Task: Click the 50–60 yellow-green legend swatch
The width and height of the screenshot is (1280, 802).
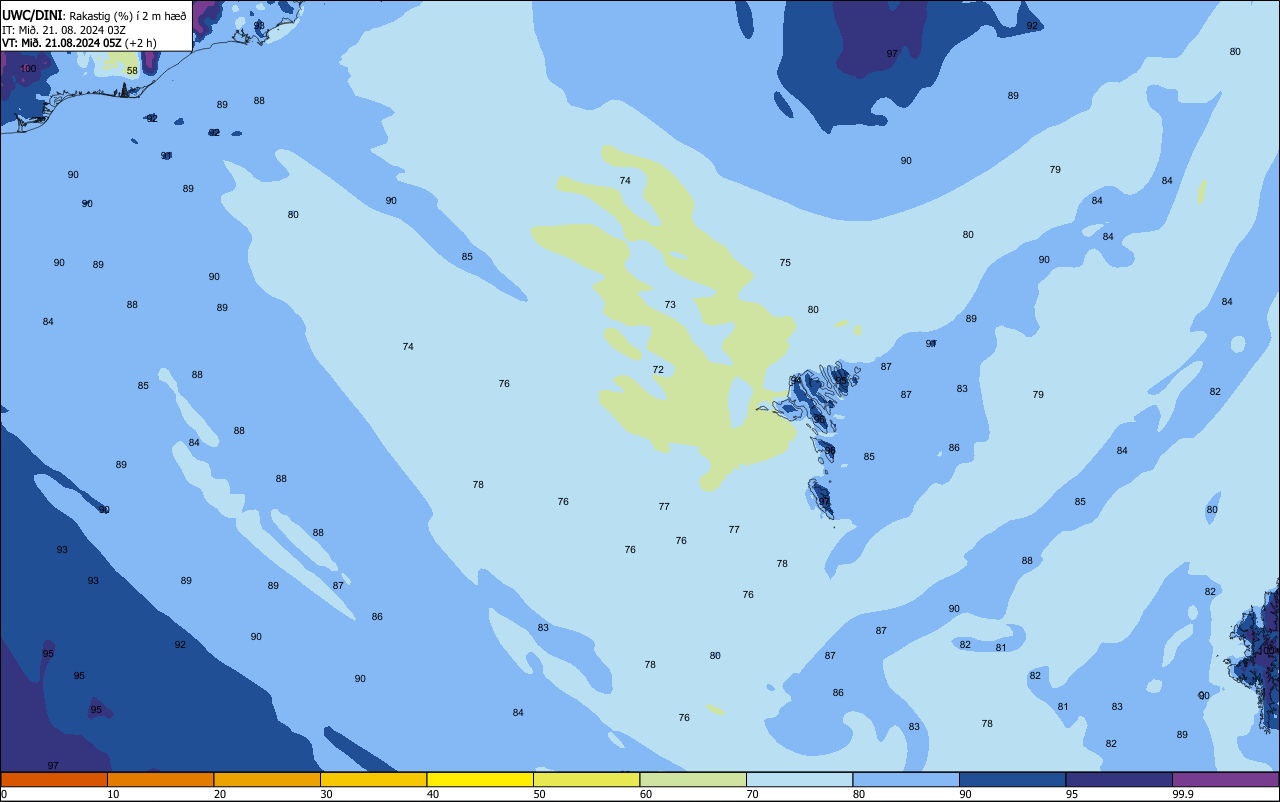Action: [x=586, y=779]
